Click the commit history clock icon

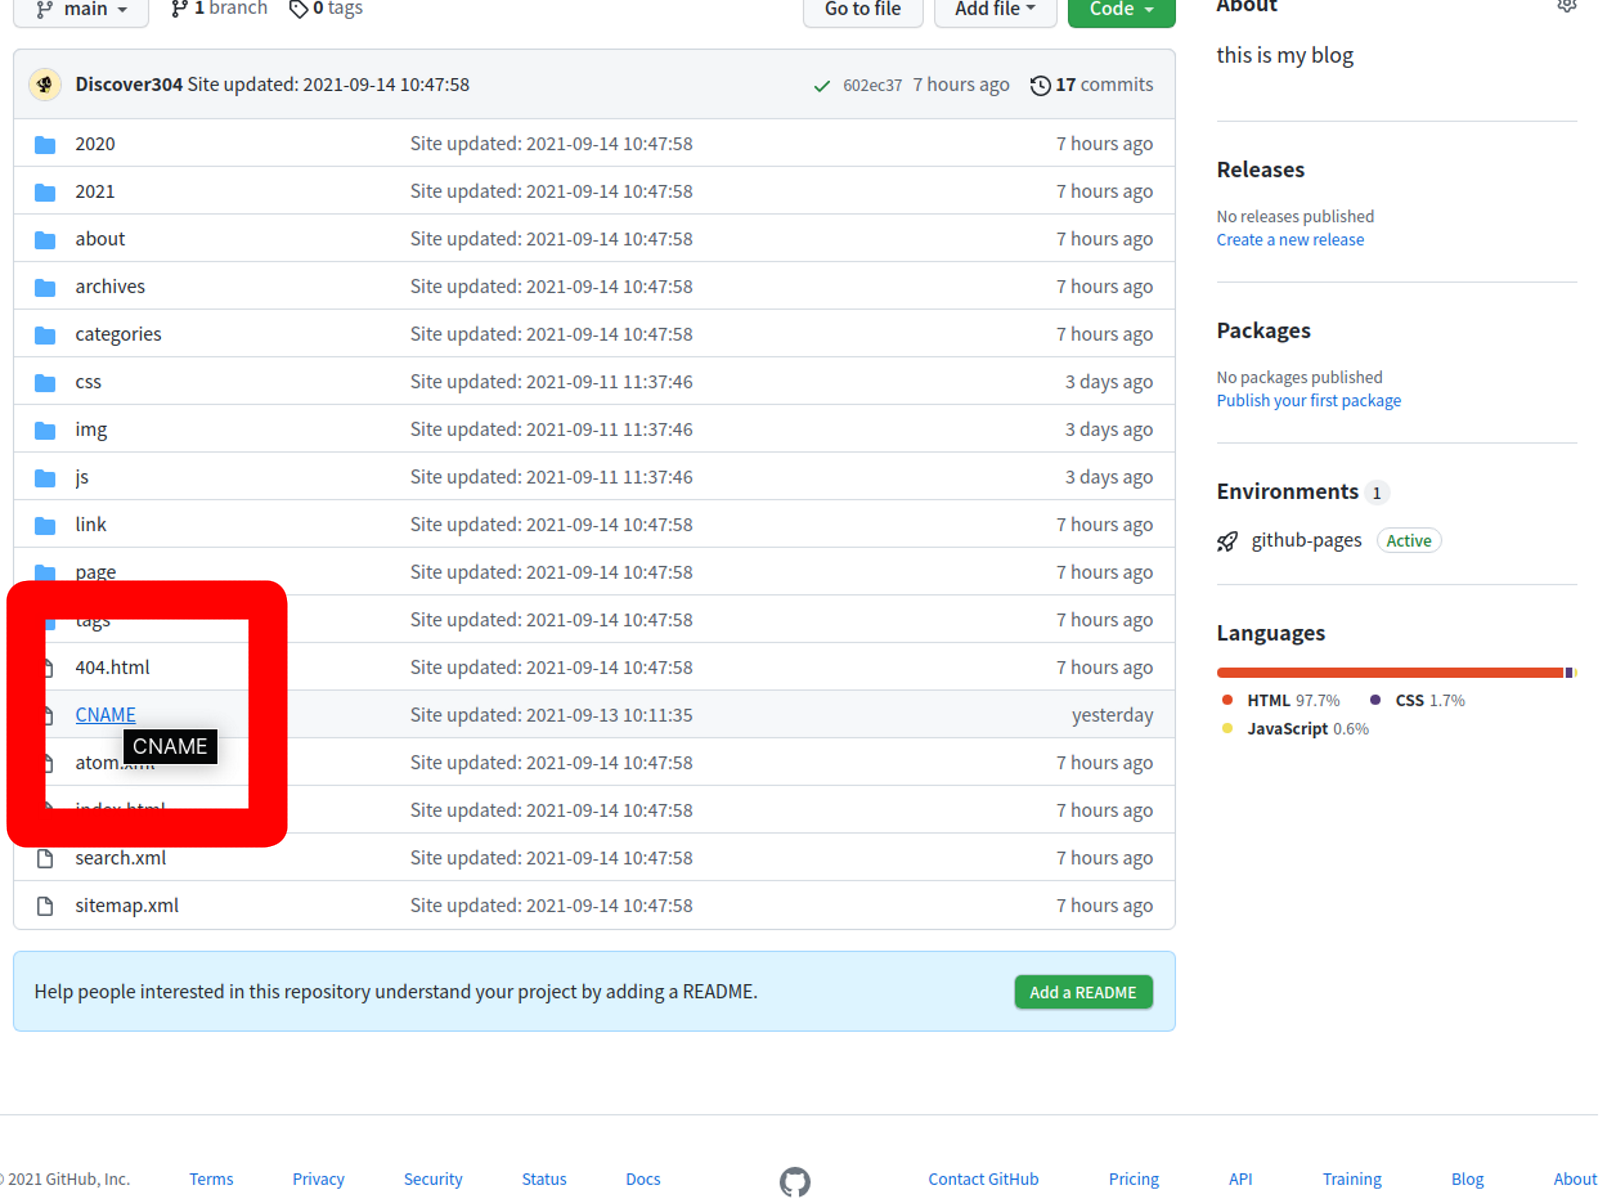coord(1040,86)
